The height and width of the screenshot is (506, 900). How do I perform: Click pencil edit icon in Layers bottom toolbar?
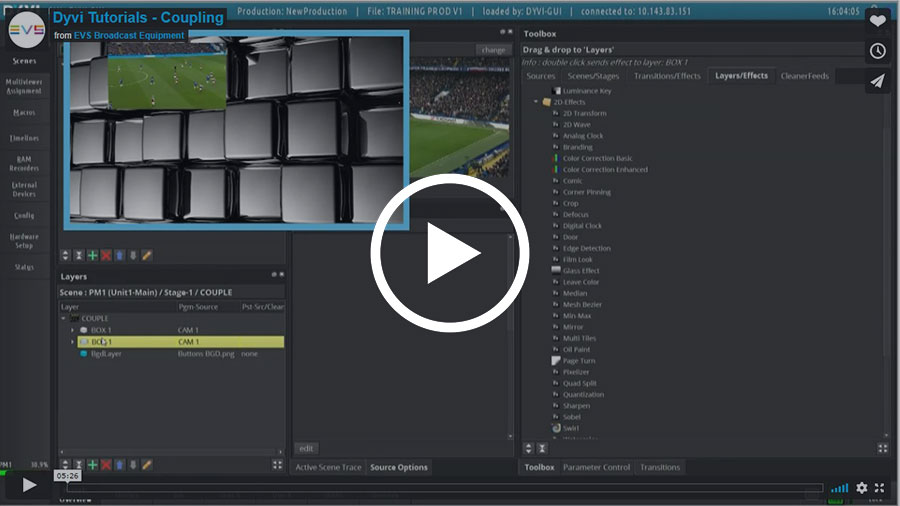pos(146,465)
